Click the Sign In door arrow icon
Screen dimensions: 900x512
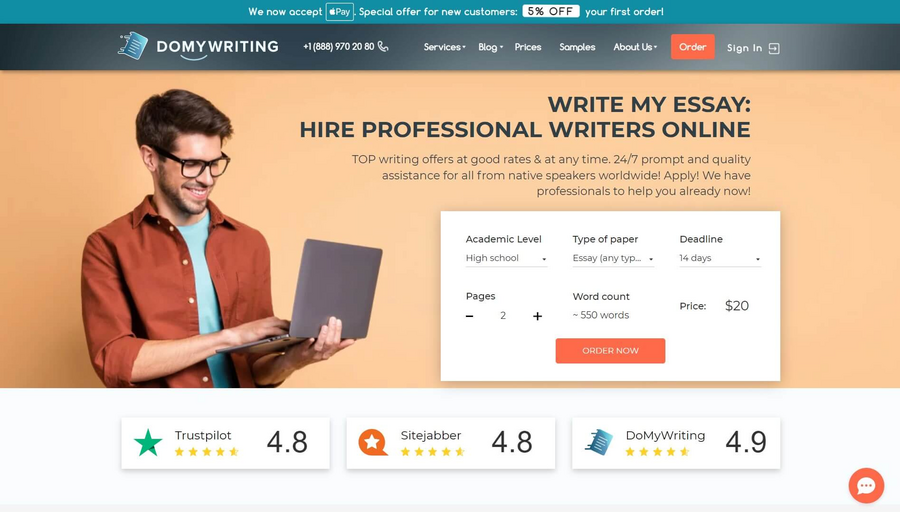774,48
